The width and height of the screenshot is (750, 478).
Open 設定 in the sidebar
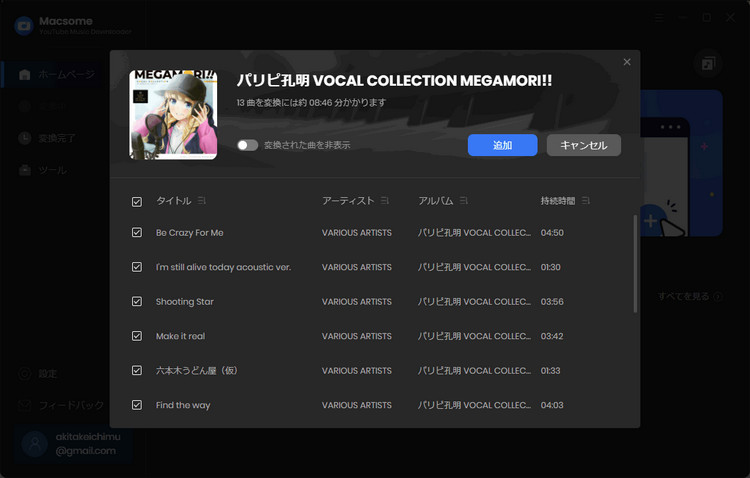click(47, 373)
